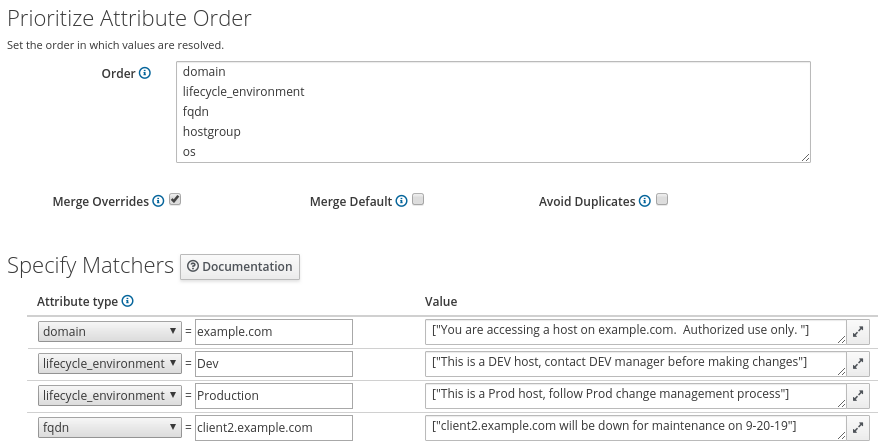Uncheck the Merge Overrides checkbox
The height and width of the screenshot is (448, 878).
point(175,200)
